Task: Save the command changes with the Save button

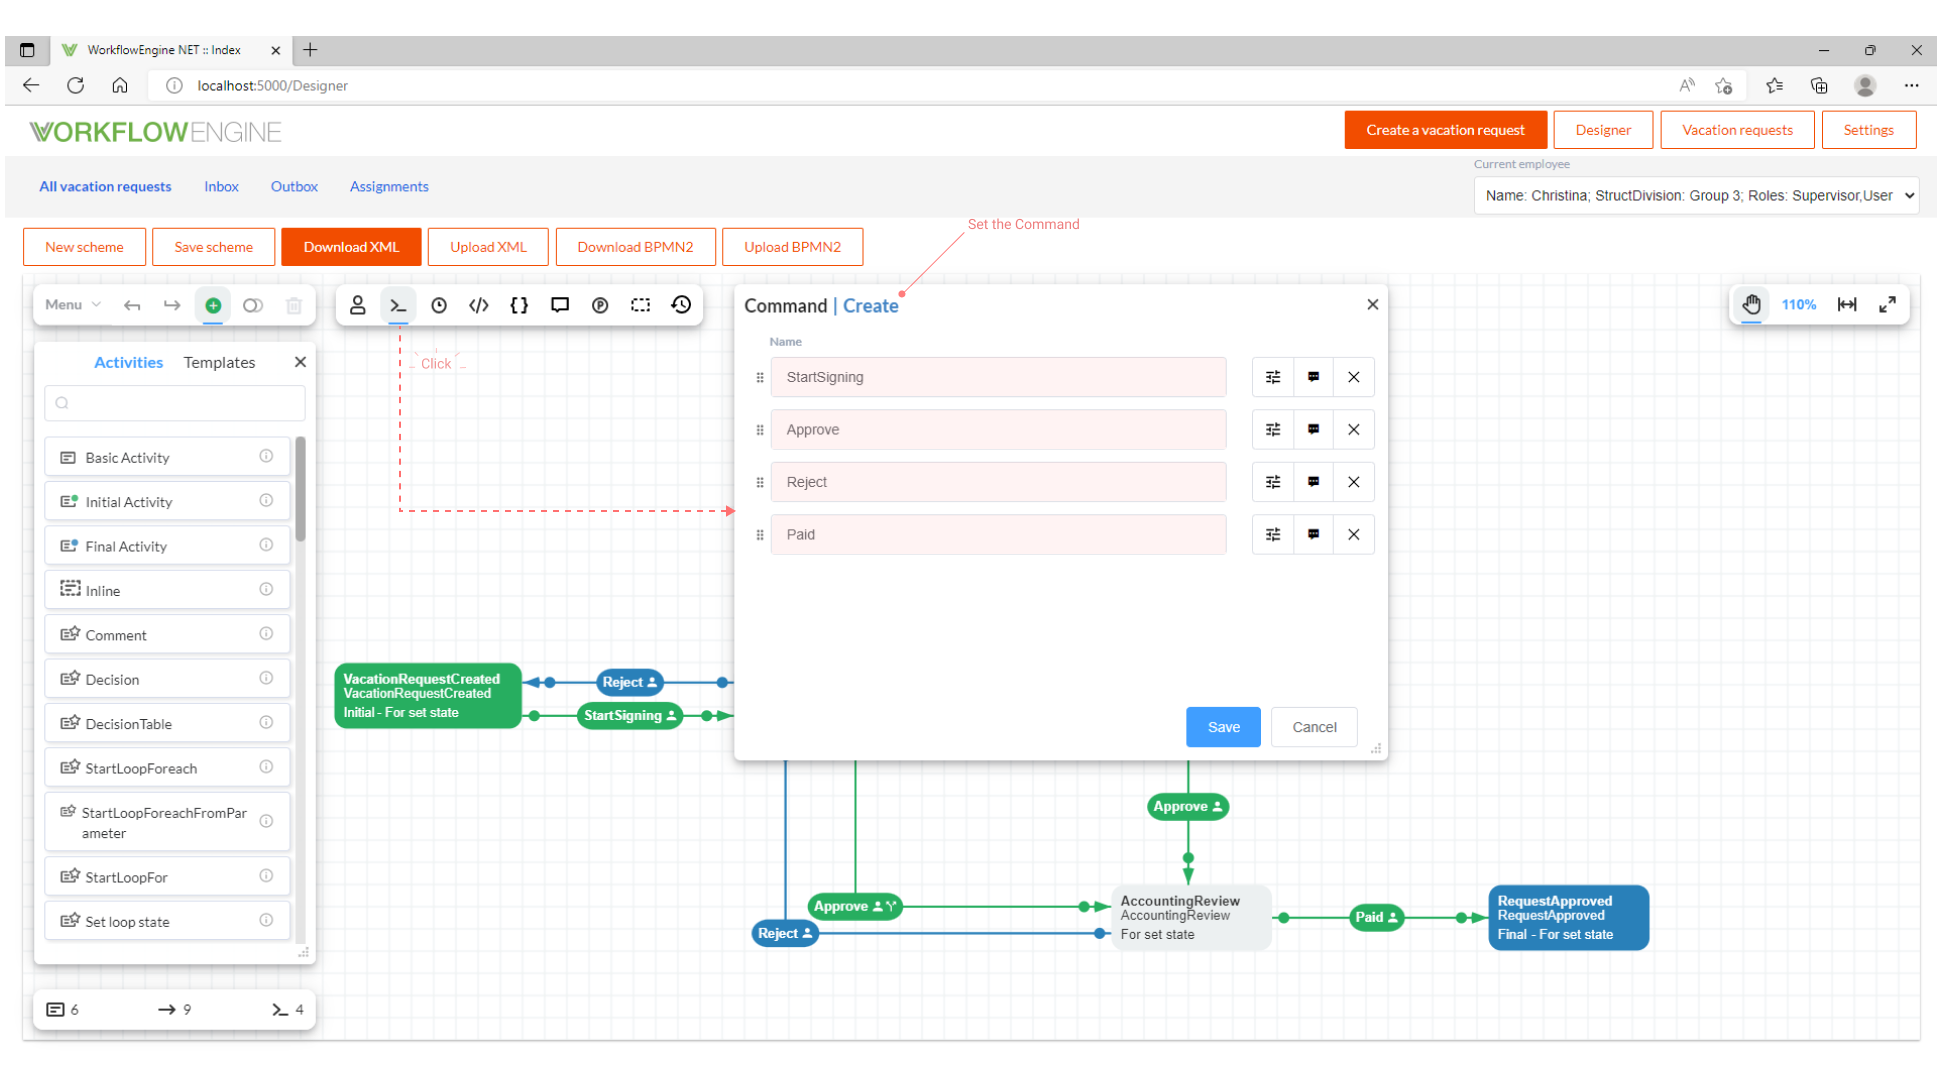Action: (x=1223, y=727)
